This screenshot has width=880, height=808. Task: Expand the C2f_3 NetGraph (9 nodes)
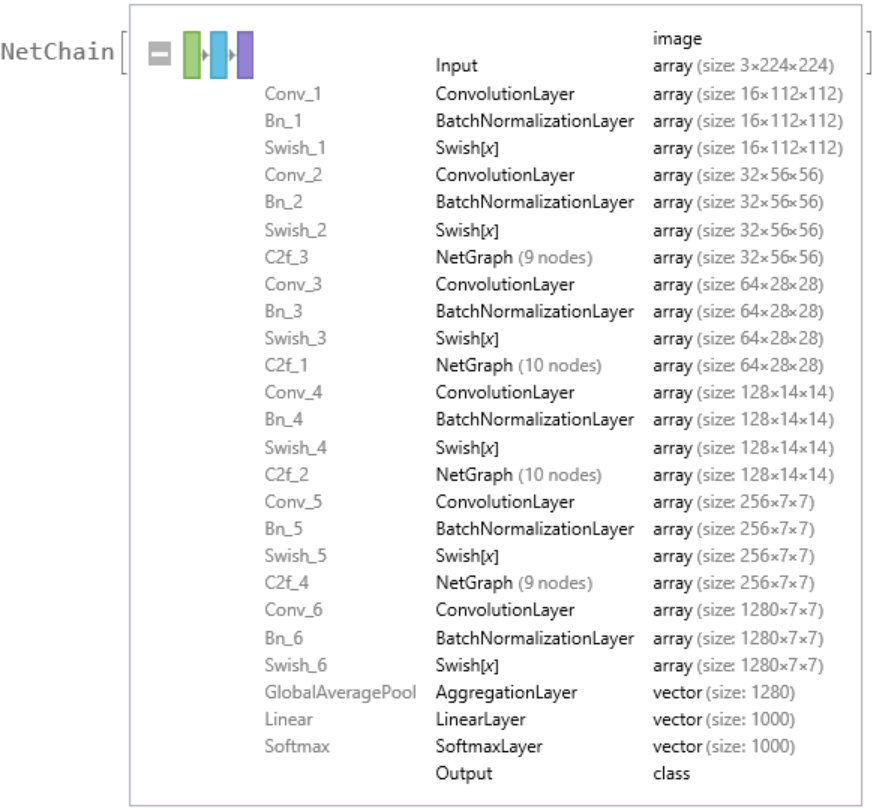point(513,257)
